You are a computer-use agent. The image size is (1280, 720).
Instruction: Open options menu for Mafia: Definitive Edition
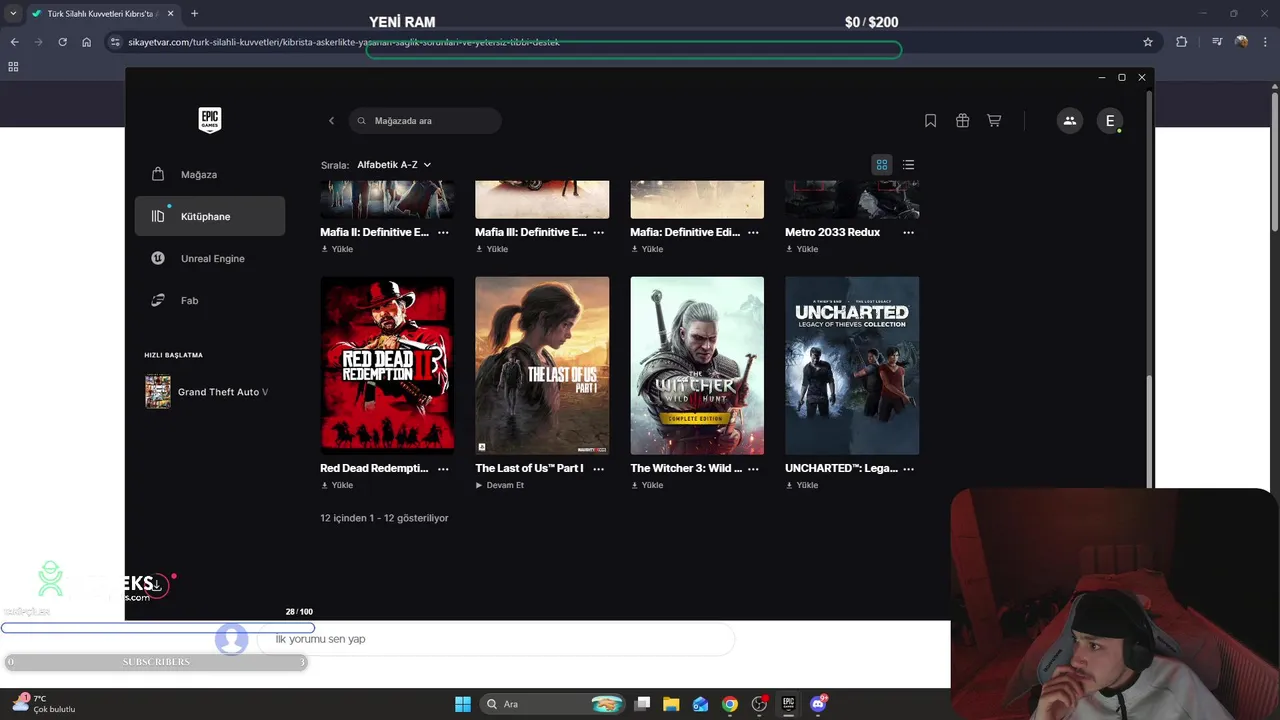753,232
